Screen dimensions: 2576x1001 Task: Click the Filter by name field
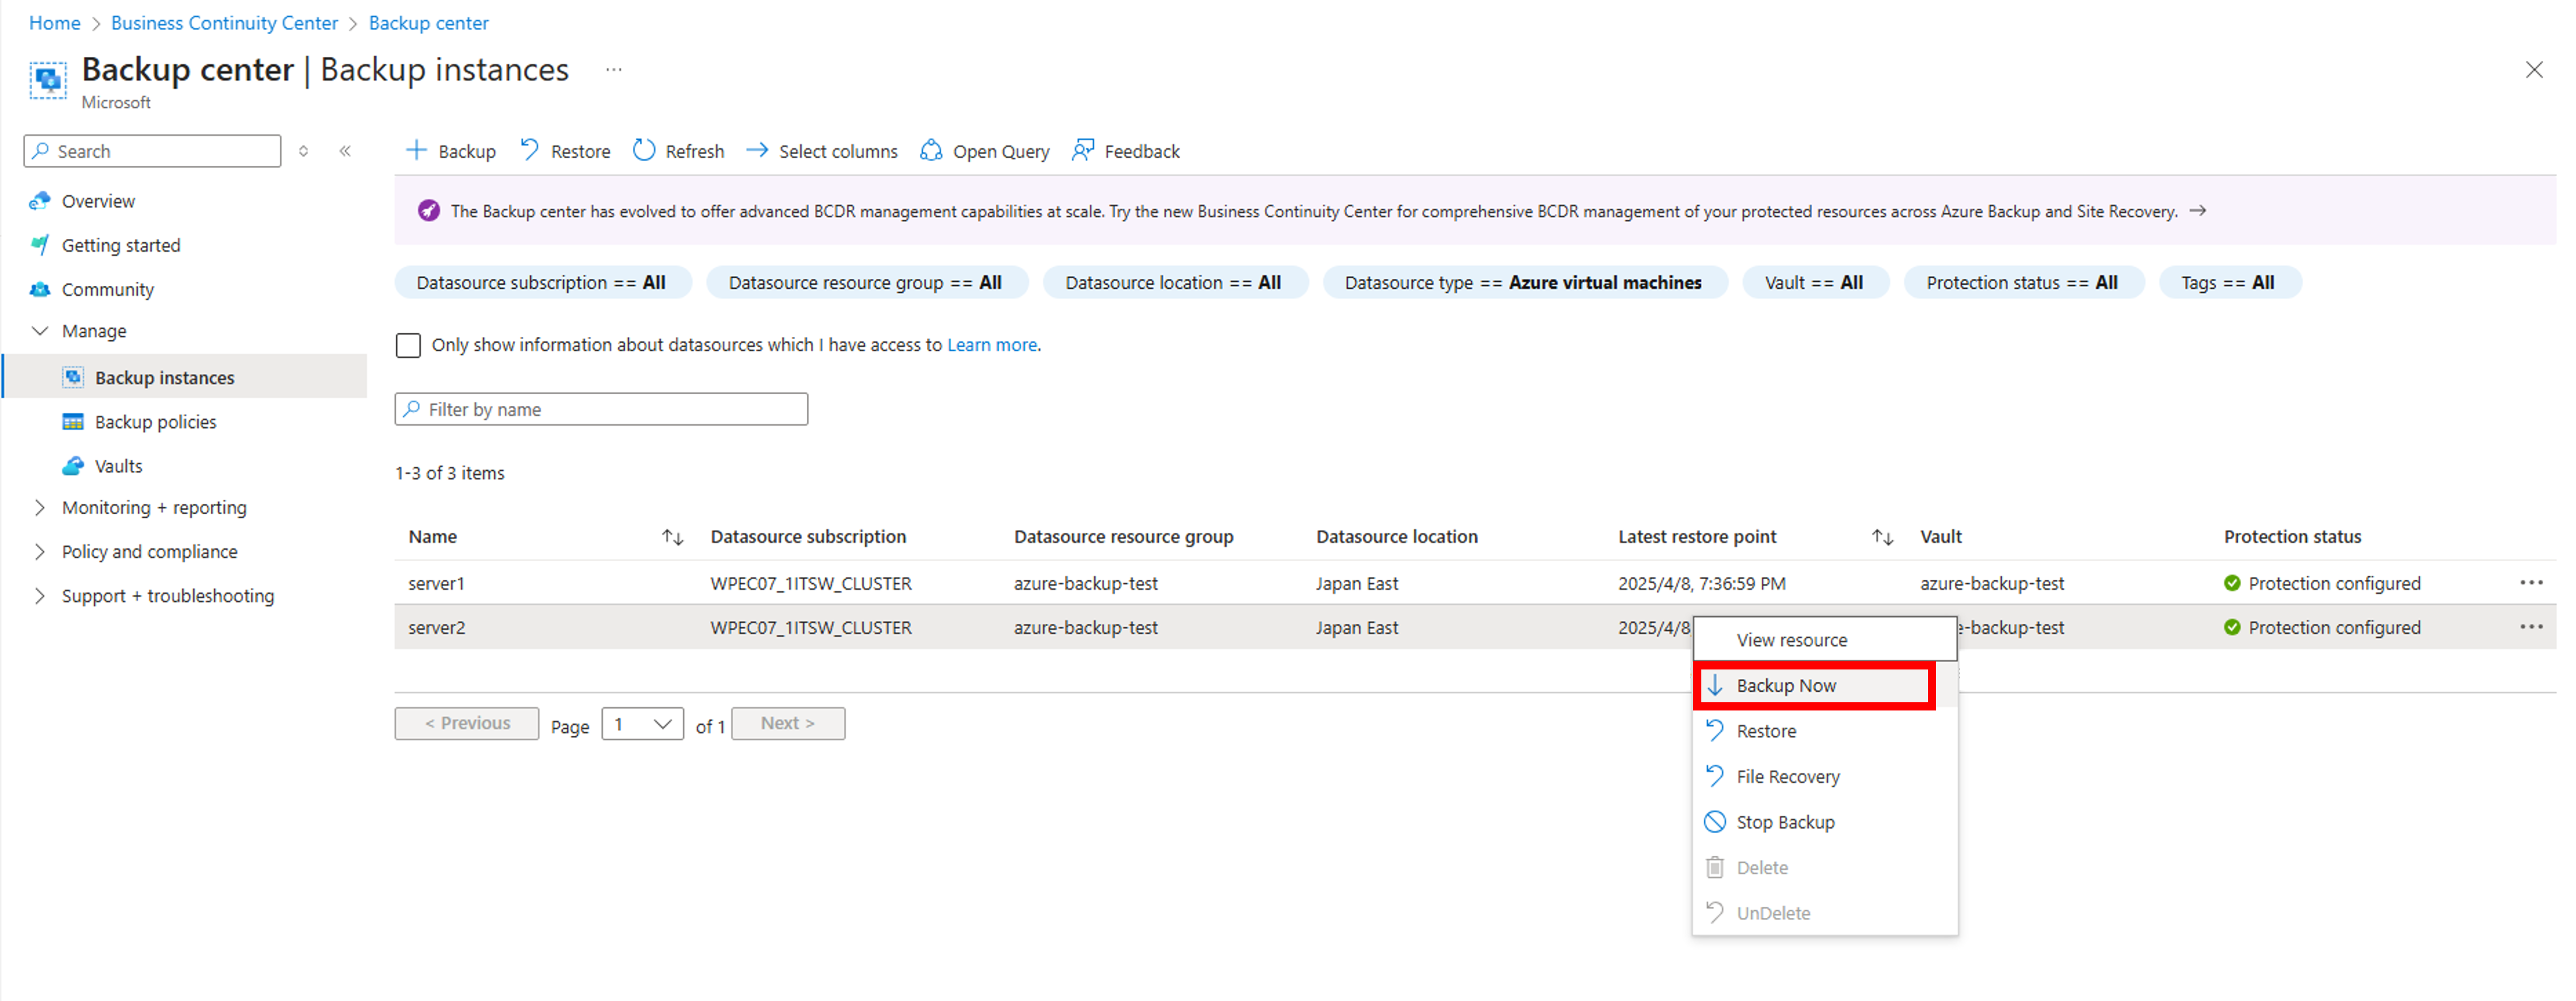pyautogui.click(x=602, y=410)
